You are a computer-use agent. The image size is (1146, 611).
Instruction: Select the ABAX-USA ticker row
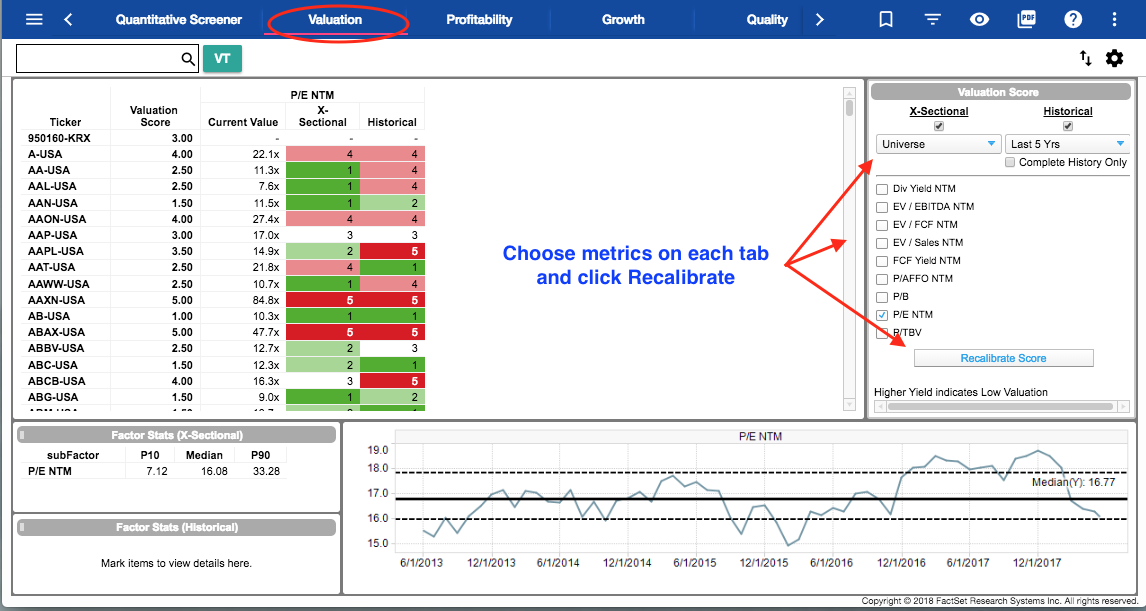(x=223, y=332)
